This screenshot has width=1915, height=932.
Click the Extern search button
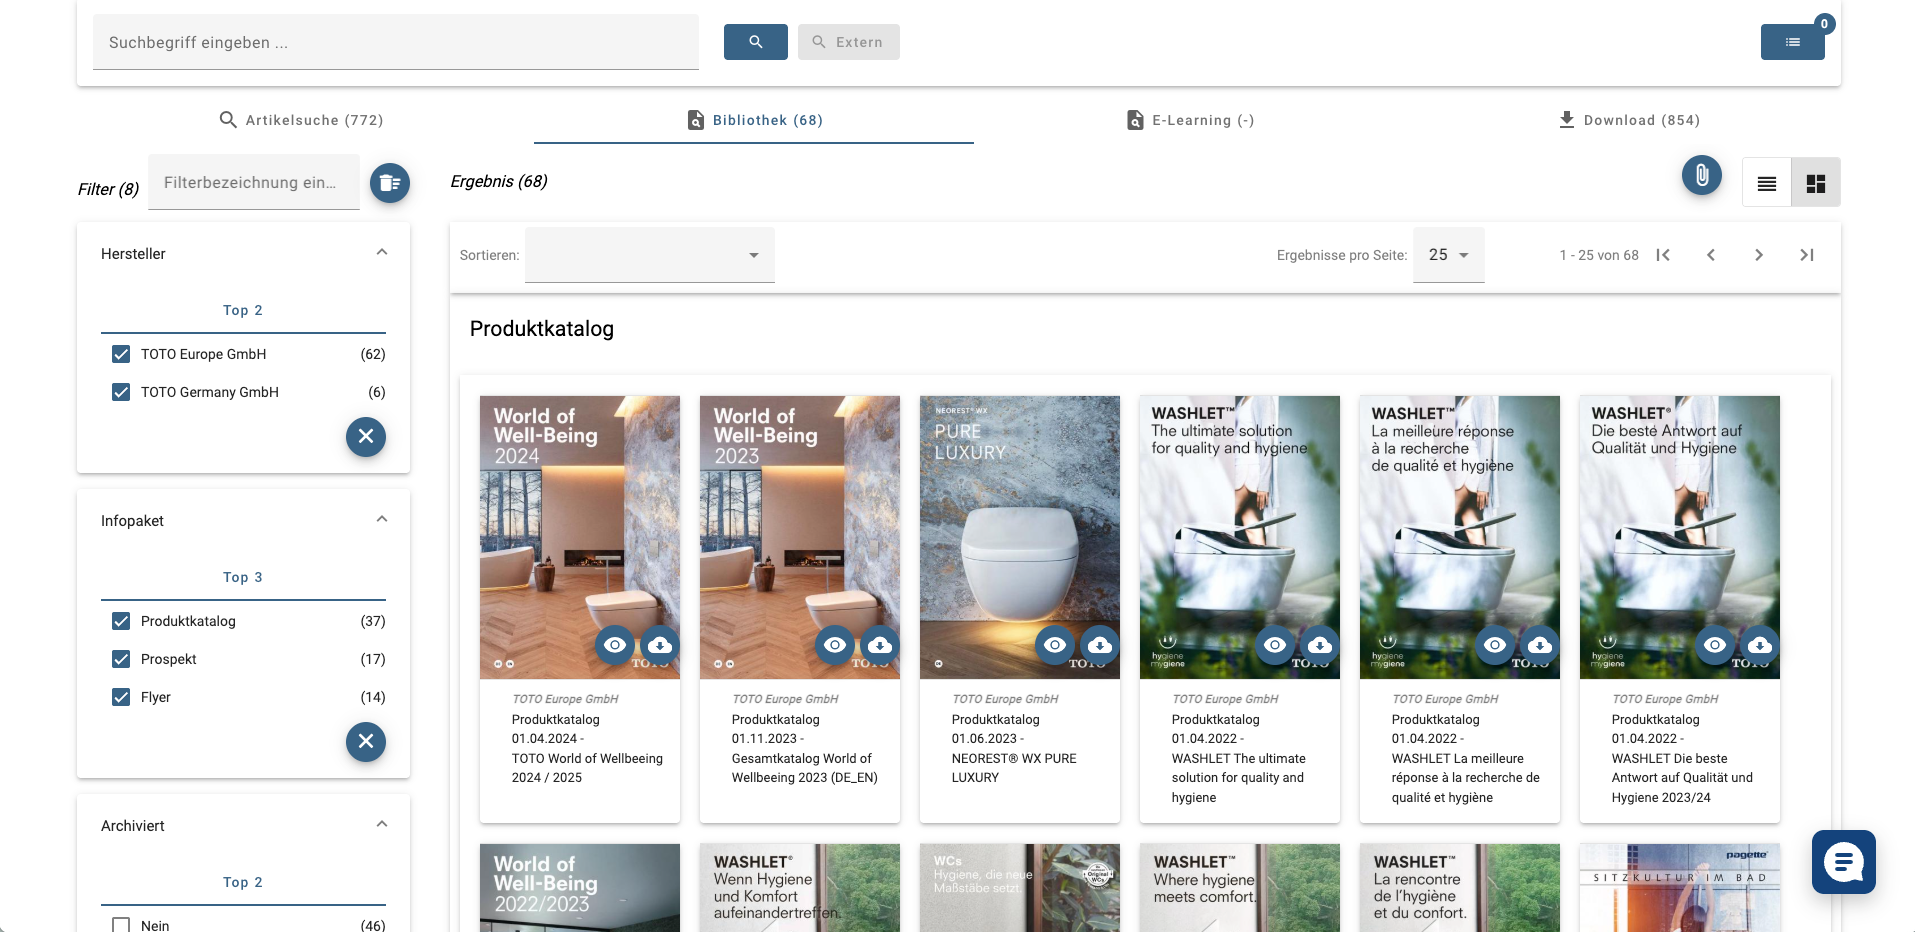tap(848, 42)
